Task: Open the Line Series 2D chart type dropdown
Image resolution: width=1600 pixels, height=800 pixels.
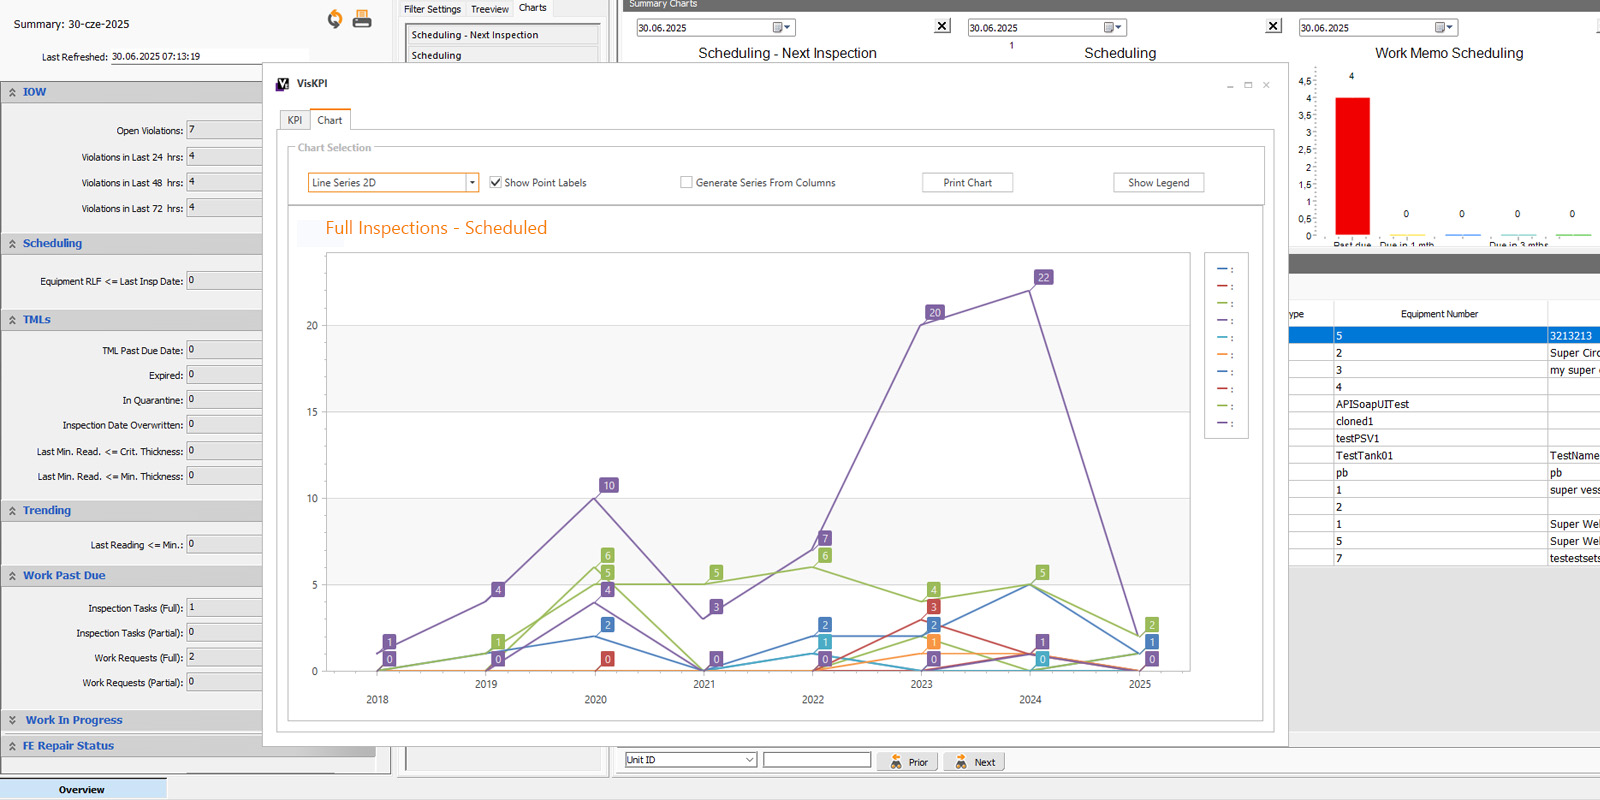Action: (x=471, y=182)
